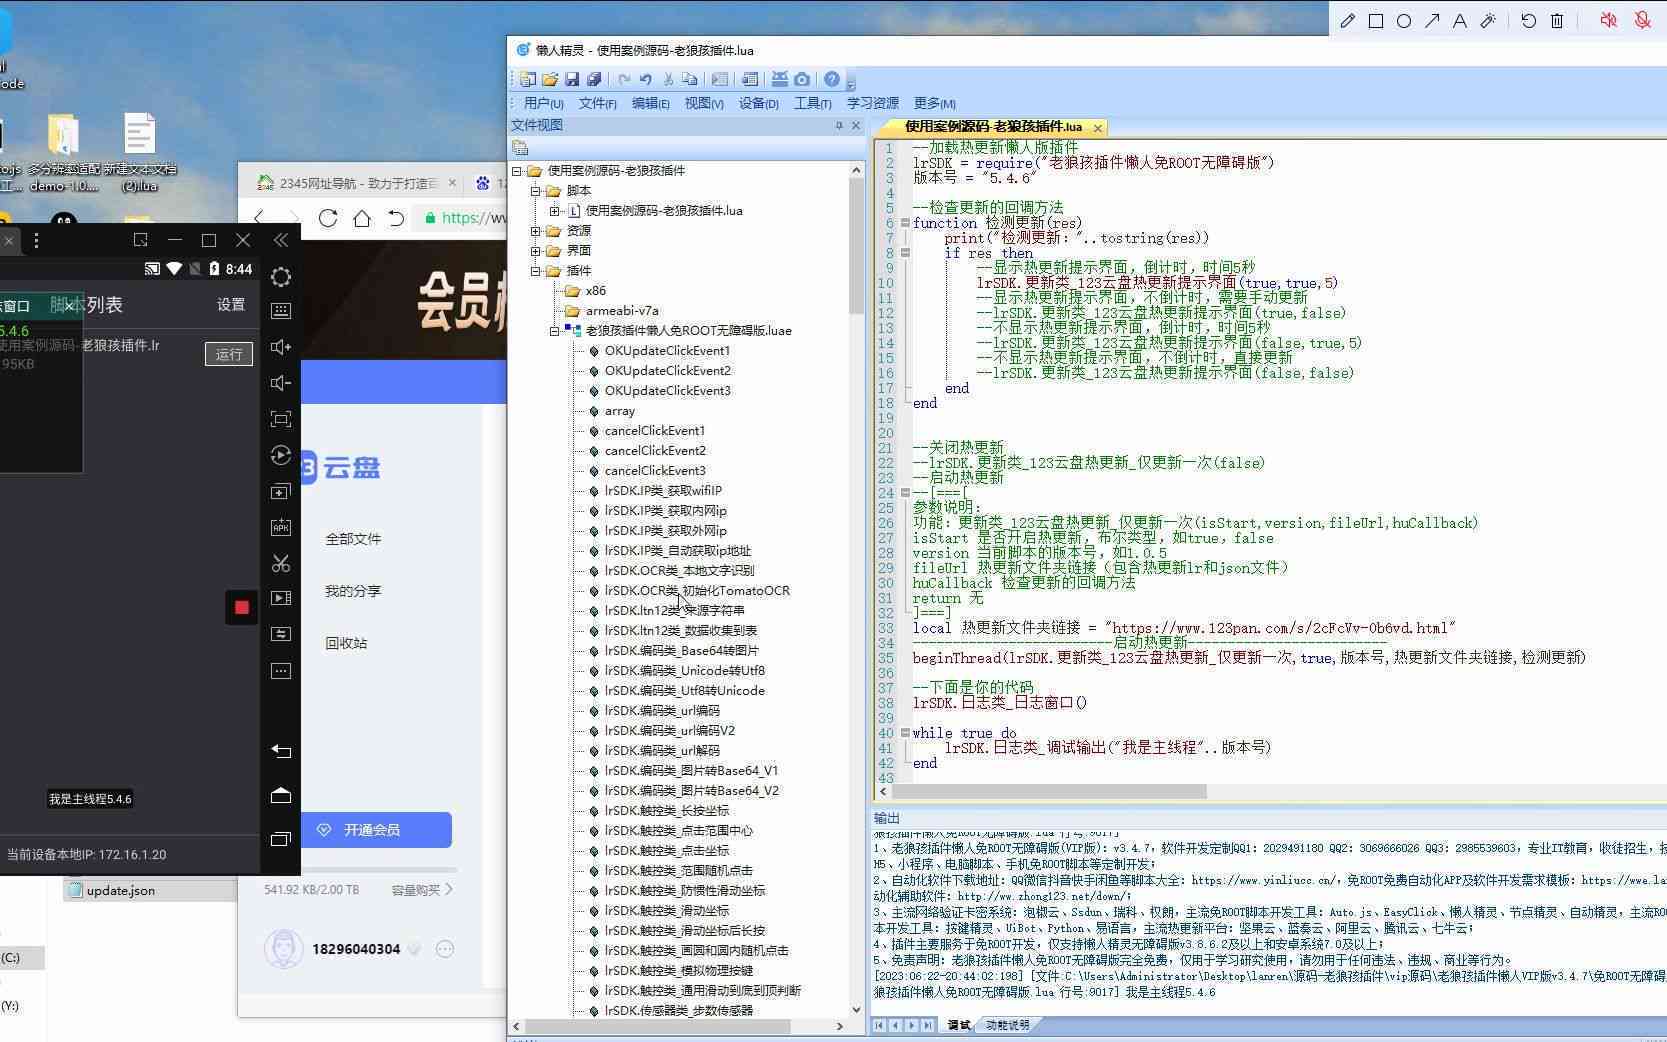1667x1042 pixels.
Task: Create a new project in the IDE toolbar
Action: click(528, 79)
